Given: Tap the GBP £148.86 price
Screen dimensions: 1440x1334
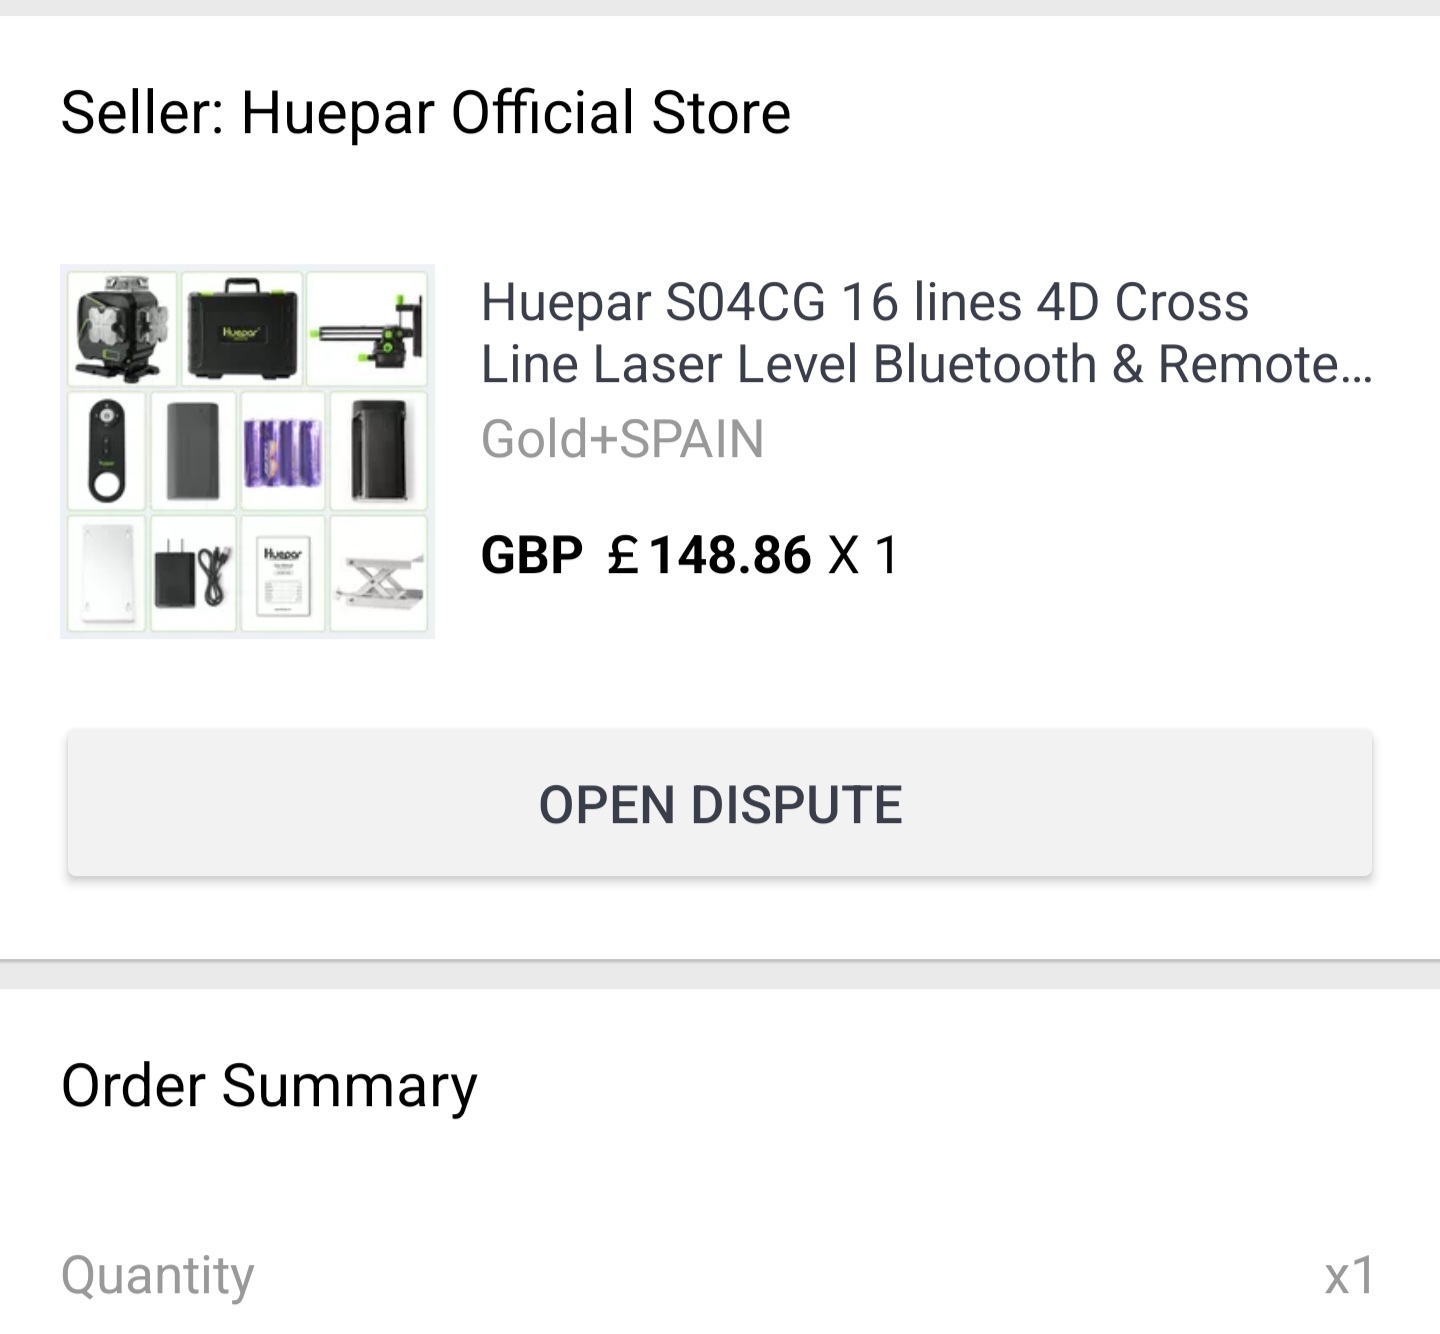Looking at the screenshot, I should [646, 555].
